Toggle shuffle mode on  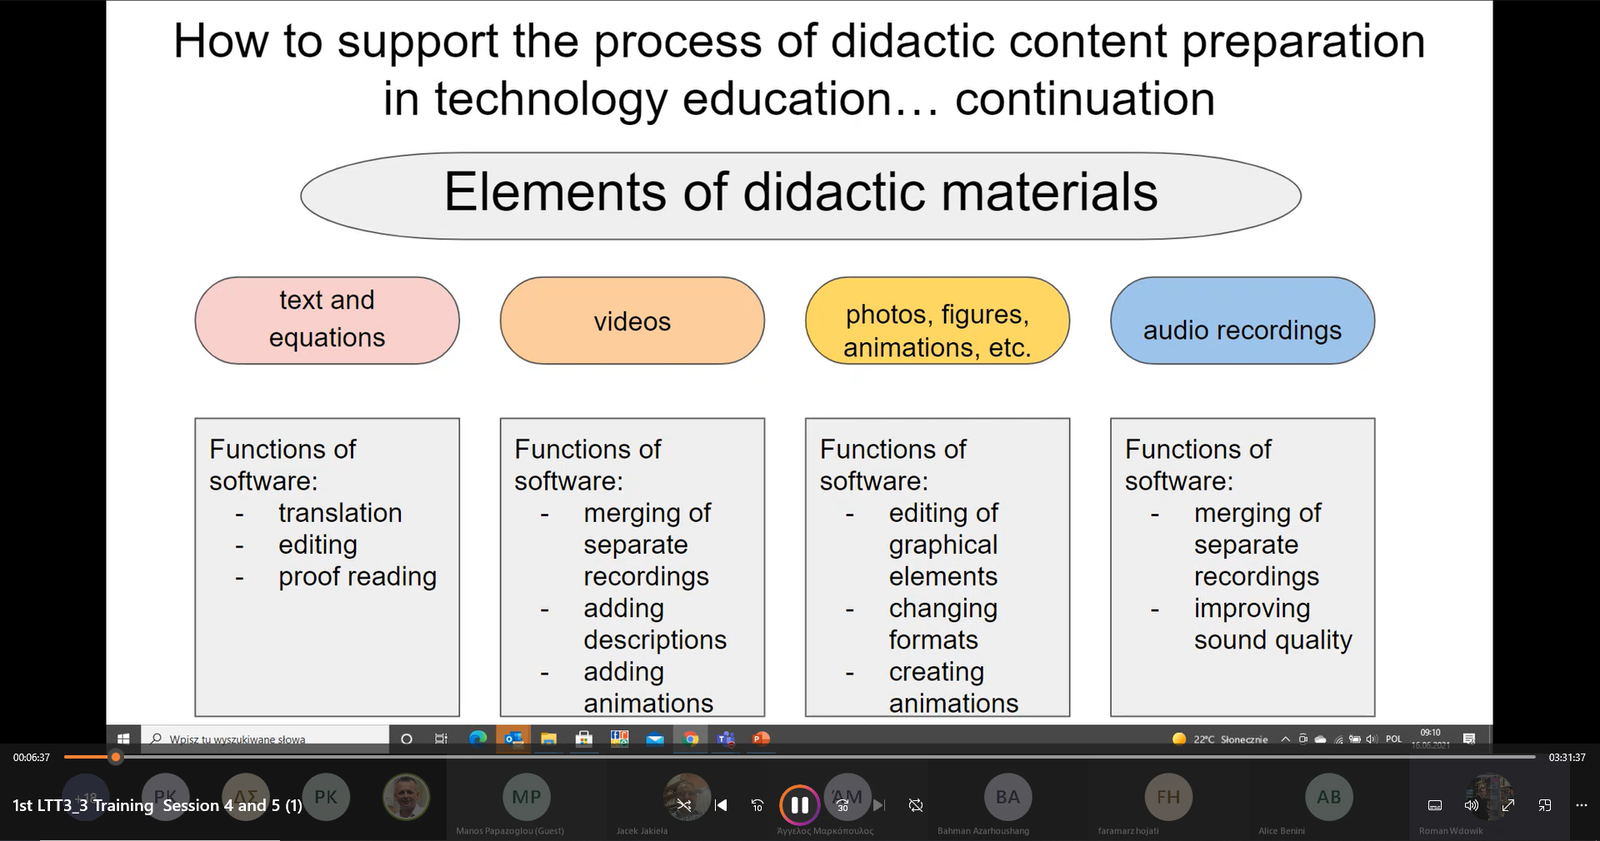click(684, 805)
